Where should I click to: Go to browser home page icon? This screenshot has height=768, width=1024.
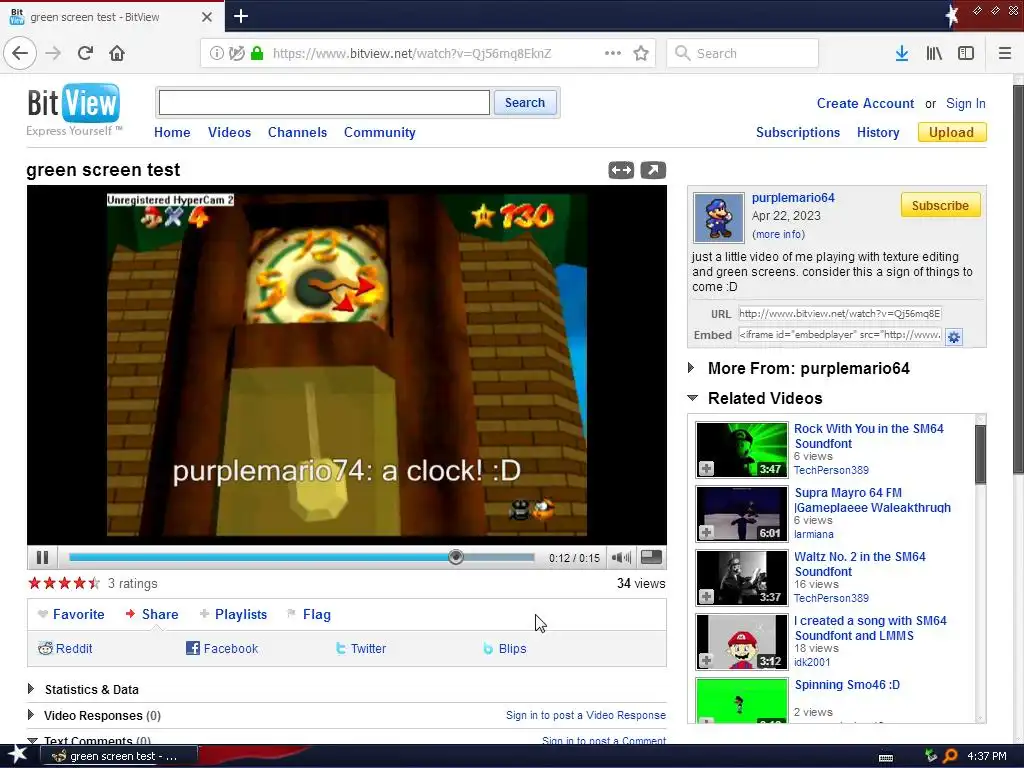117,53
